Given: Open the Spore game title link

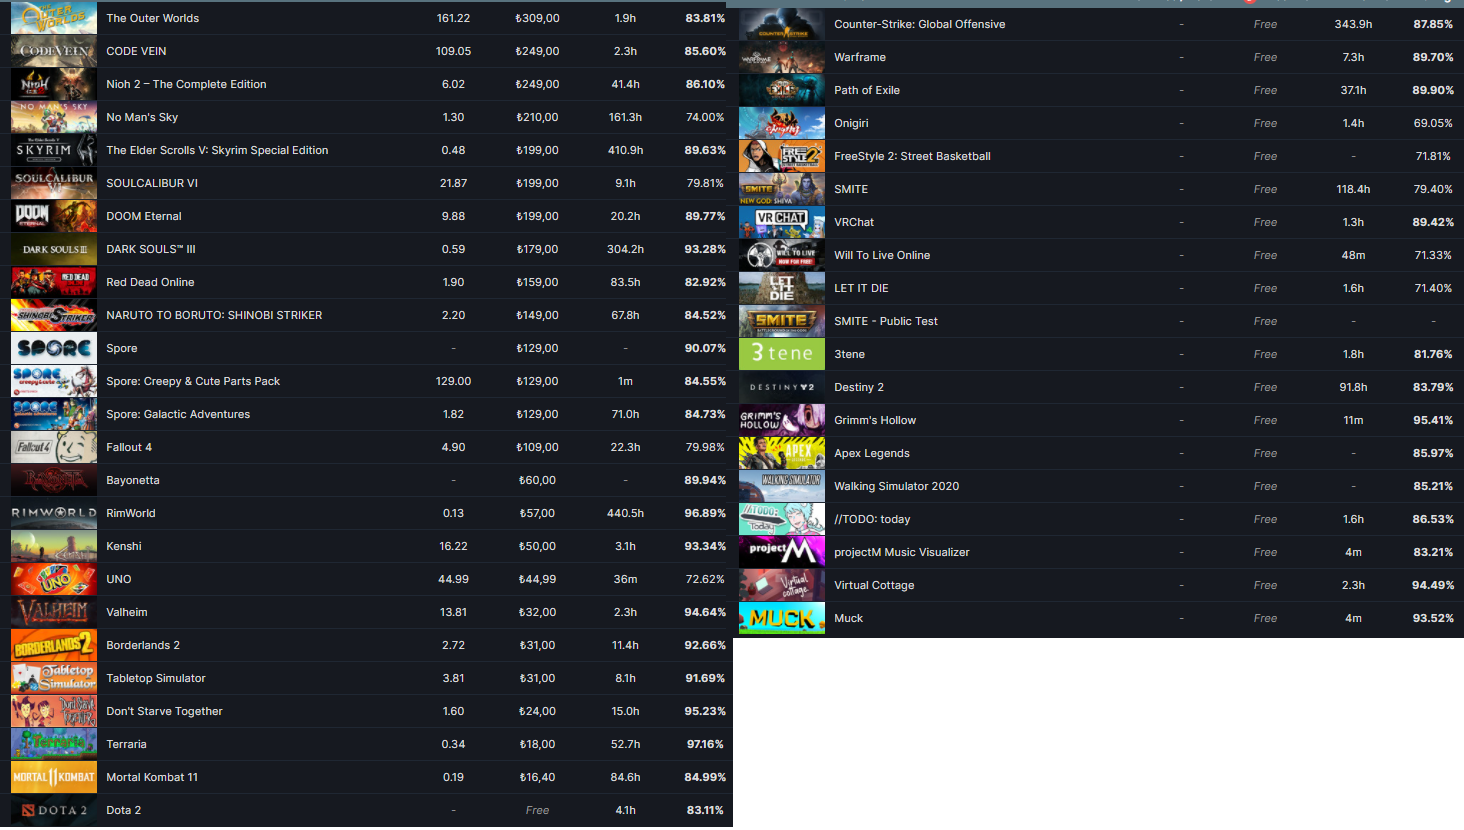Looking at the screenshot, I should point(122,348).
